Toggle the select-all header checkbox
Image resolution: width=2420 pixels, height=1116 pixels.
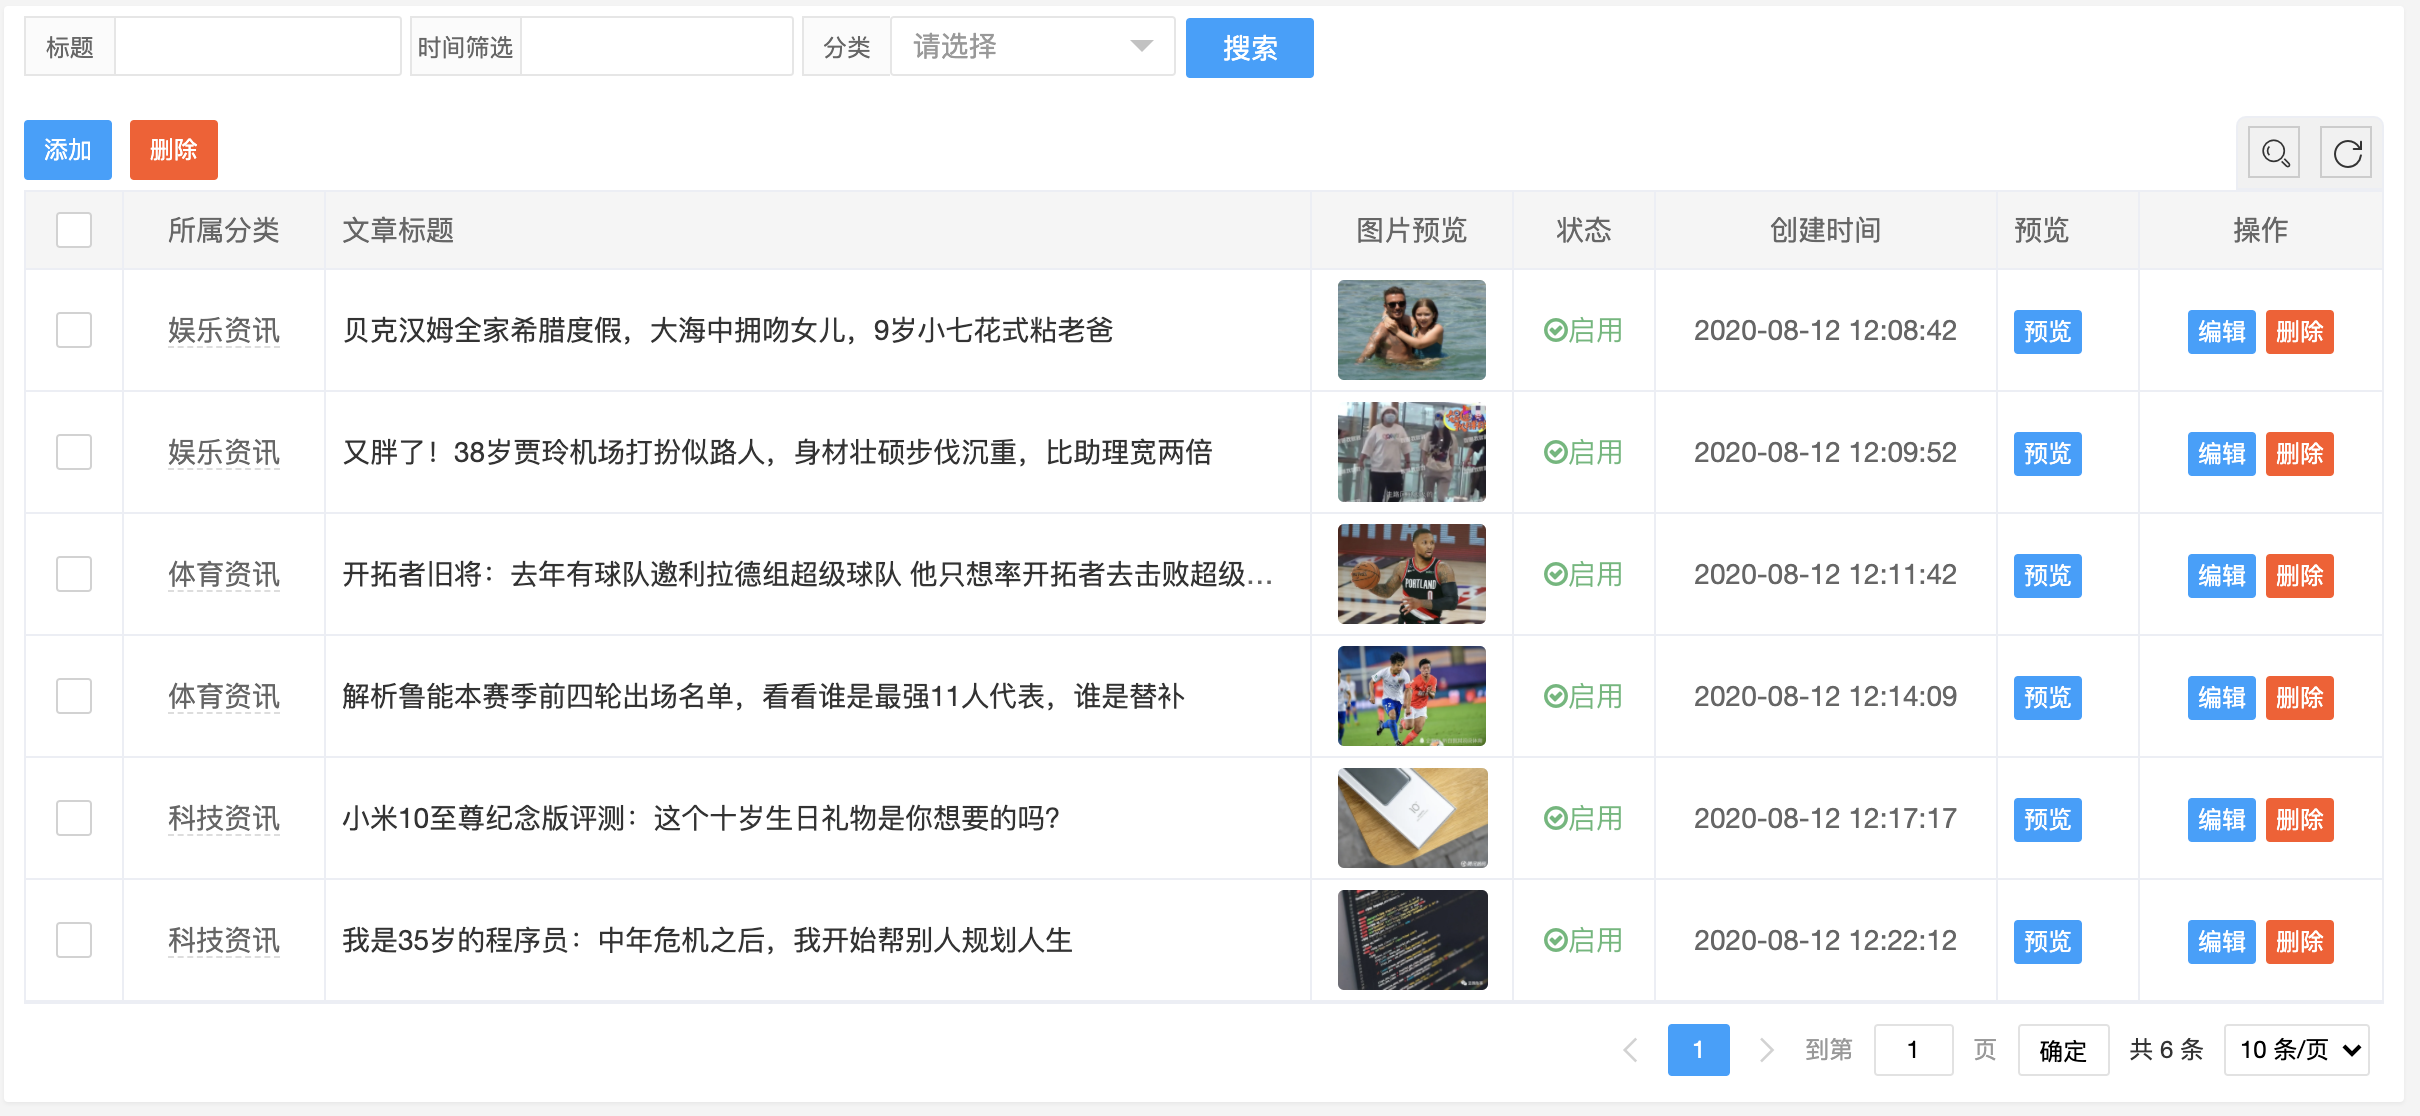tap(74, 230)
